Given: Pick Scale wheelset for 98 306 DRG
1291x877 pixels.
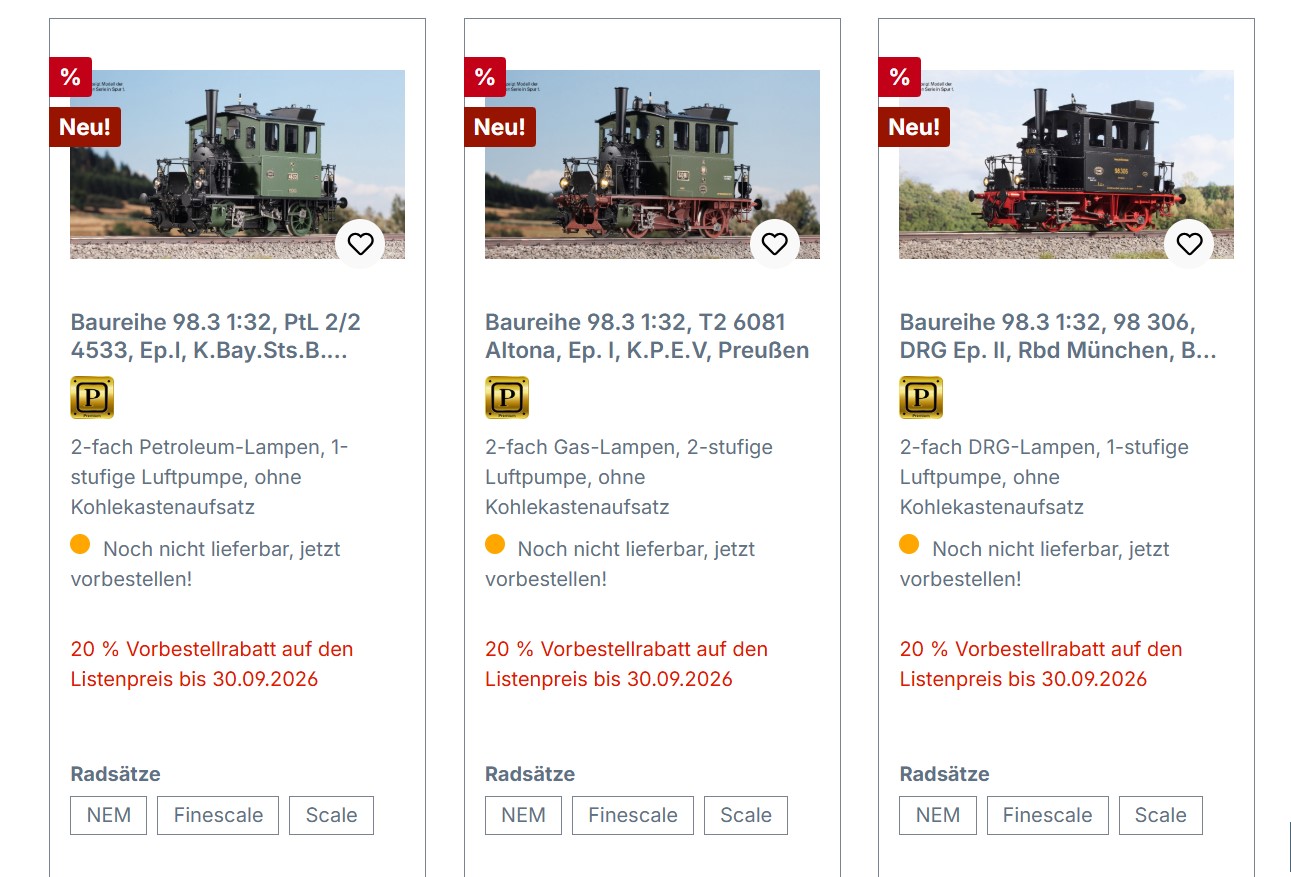Looking at the screenshot, I should pos(1160,815).
